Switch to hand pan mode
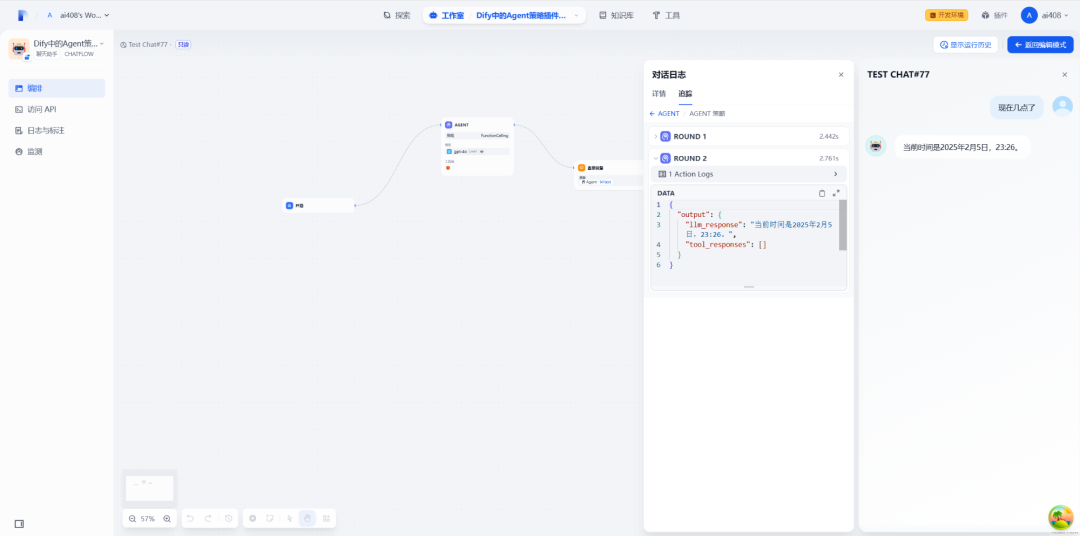Viewport: 1080px width, 536px height. coord(308,518)
